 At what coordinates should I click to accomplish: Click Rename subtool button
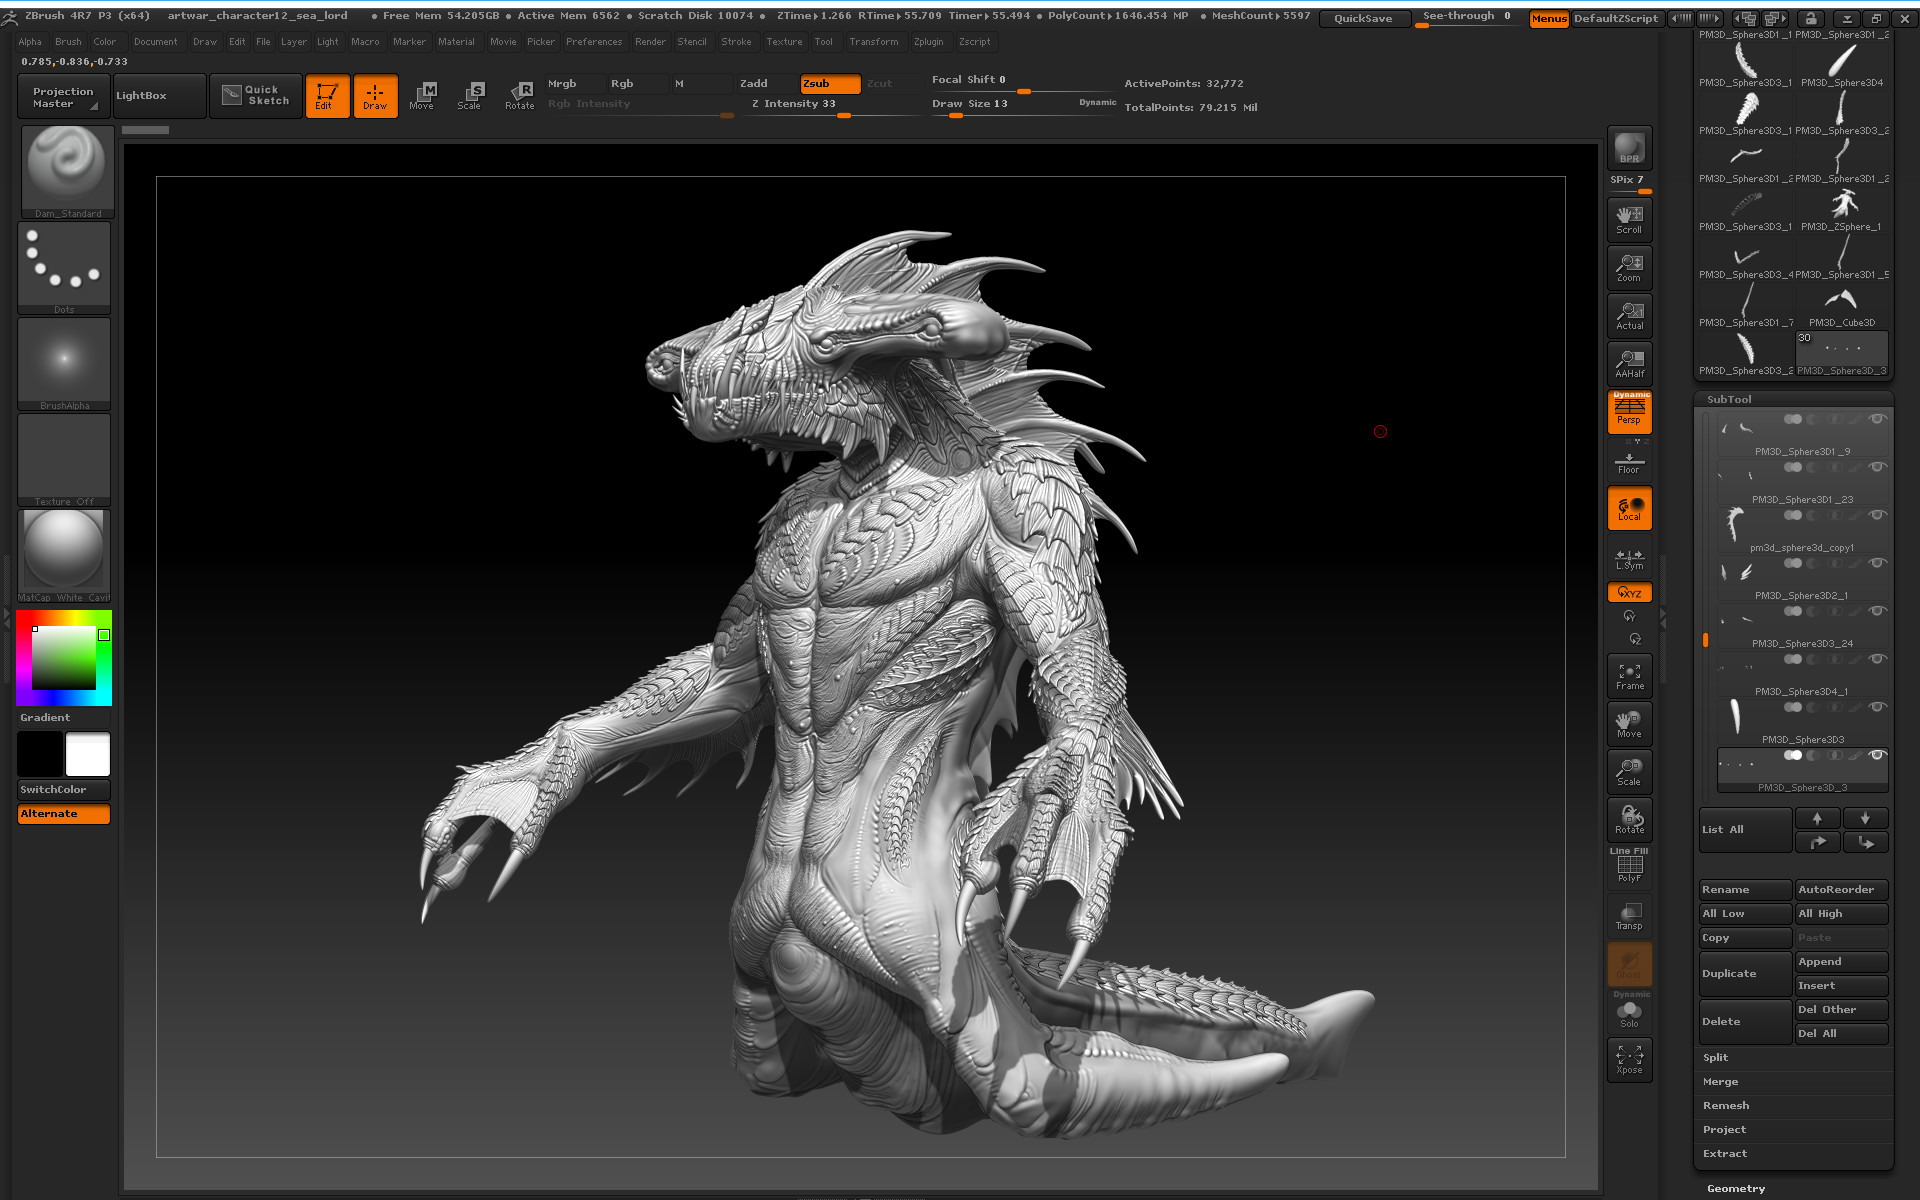[1745, 889]
